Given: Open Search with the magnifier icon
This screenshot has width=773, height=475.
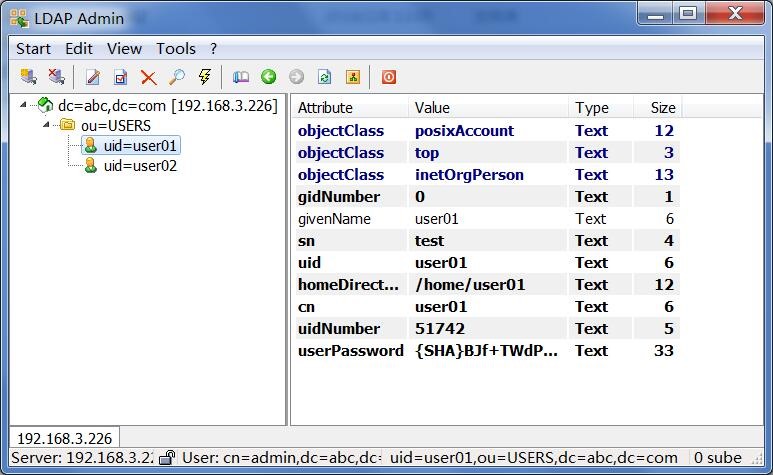Looking at the screenshot, I should click(176, 77).
